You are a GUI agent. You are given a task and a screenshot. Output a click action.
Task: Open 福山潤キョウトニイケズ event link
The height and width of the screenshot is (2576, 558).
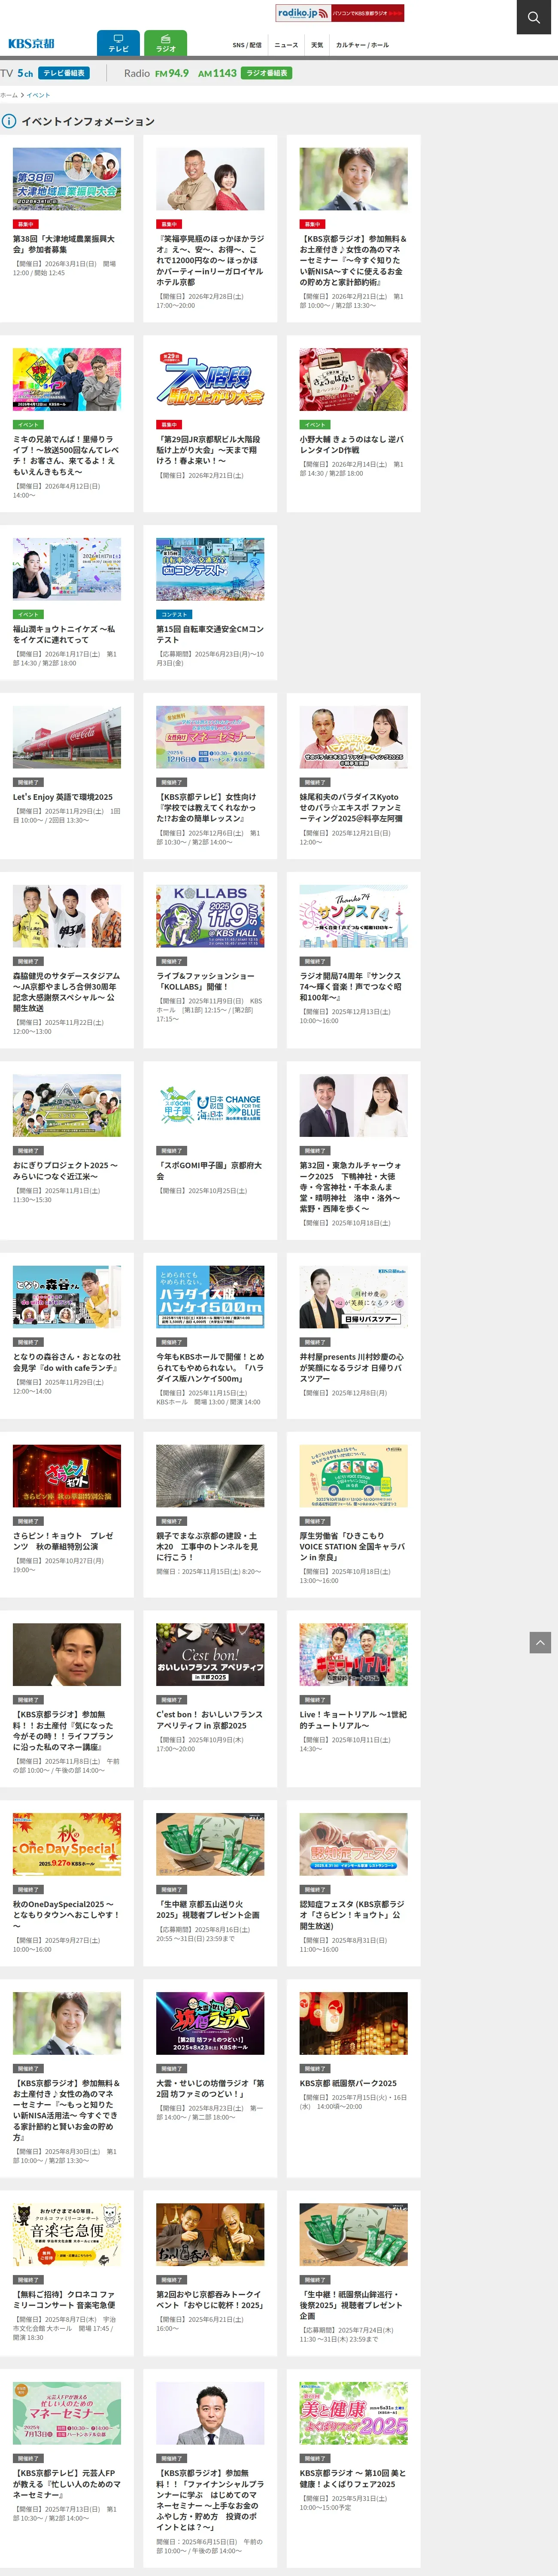pyautogui.click(x=64, y=634)
